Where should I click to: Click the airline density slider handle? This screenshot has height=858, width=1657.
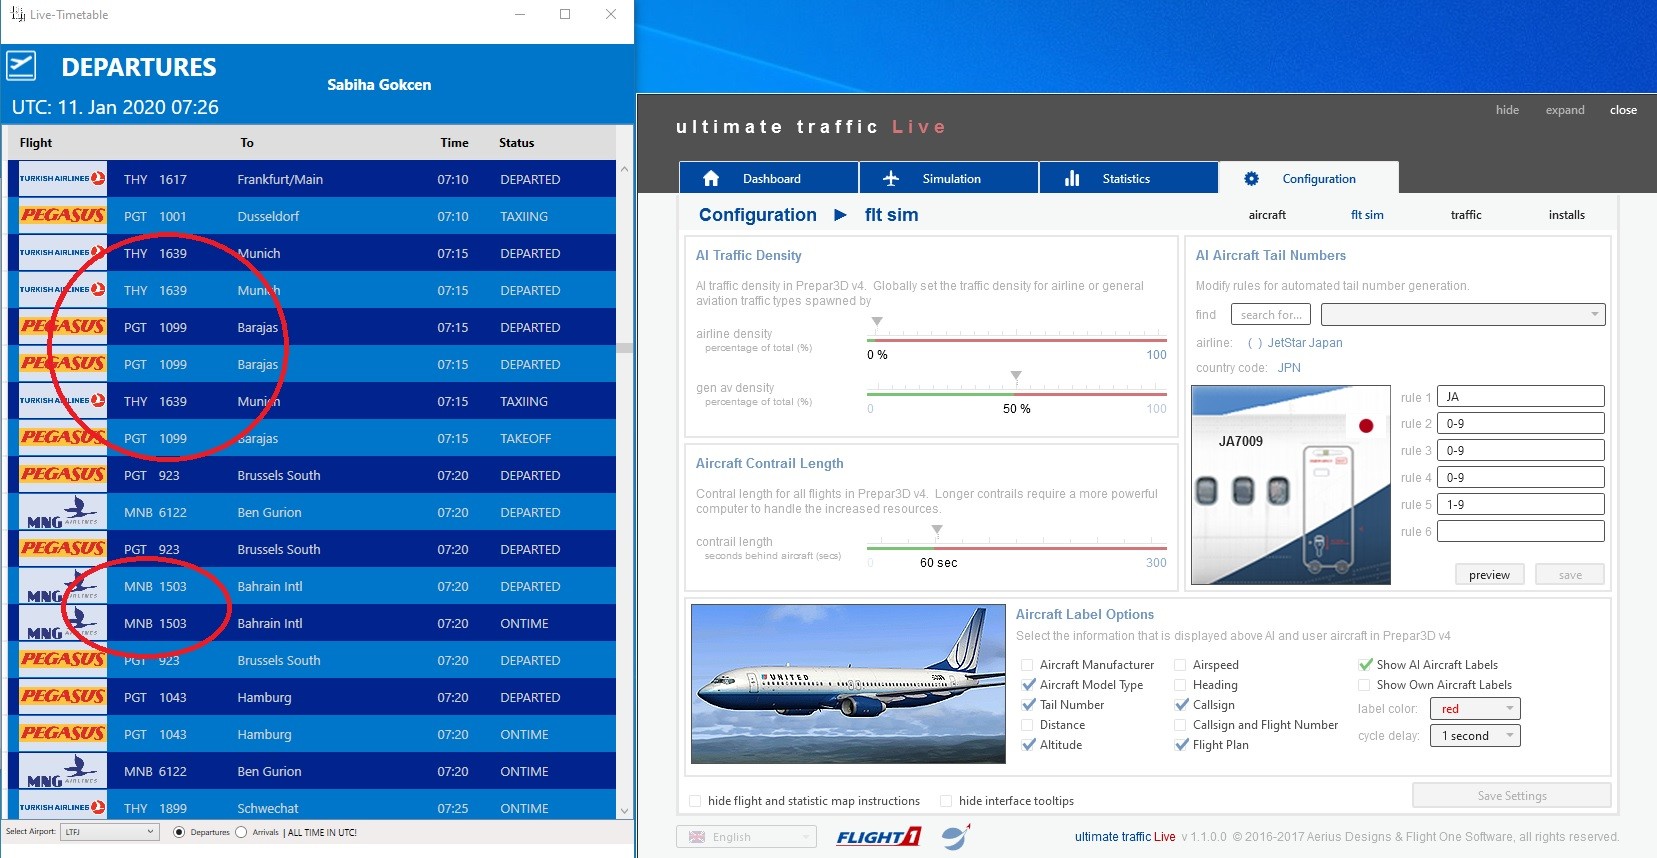tap(877, 322)
